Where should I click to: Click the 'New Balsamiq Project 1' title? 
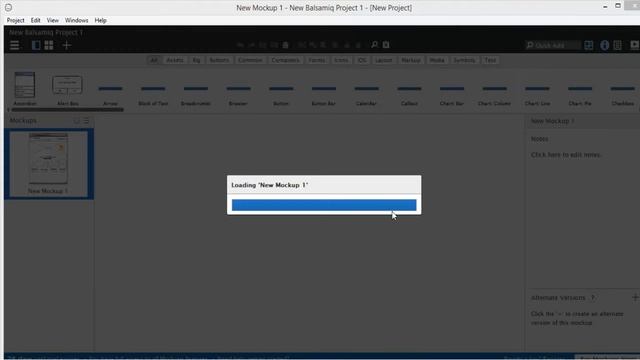tap(46, 32)
